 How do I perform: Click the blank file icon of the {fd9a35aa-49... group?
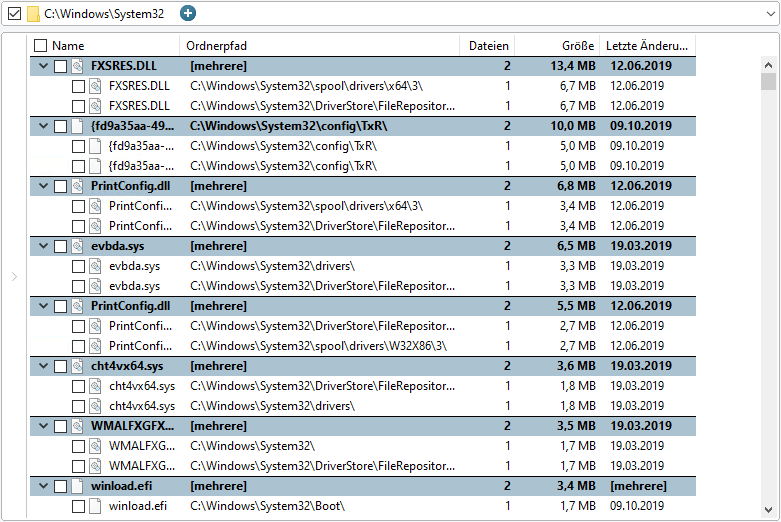(x=77, y=126)
